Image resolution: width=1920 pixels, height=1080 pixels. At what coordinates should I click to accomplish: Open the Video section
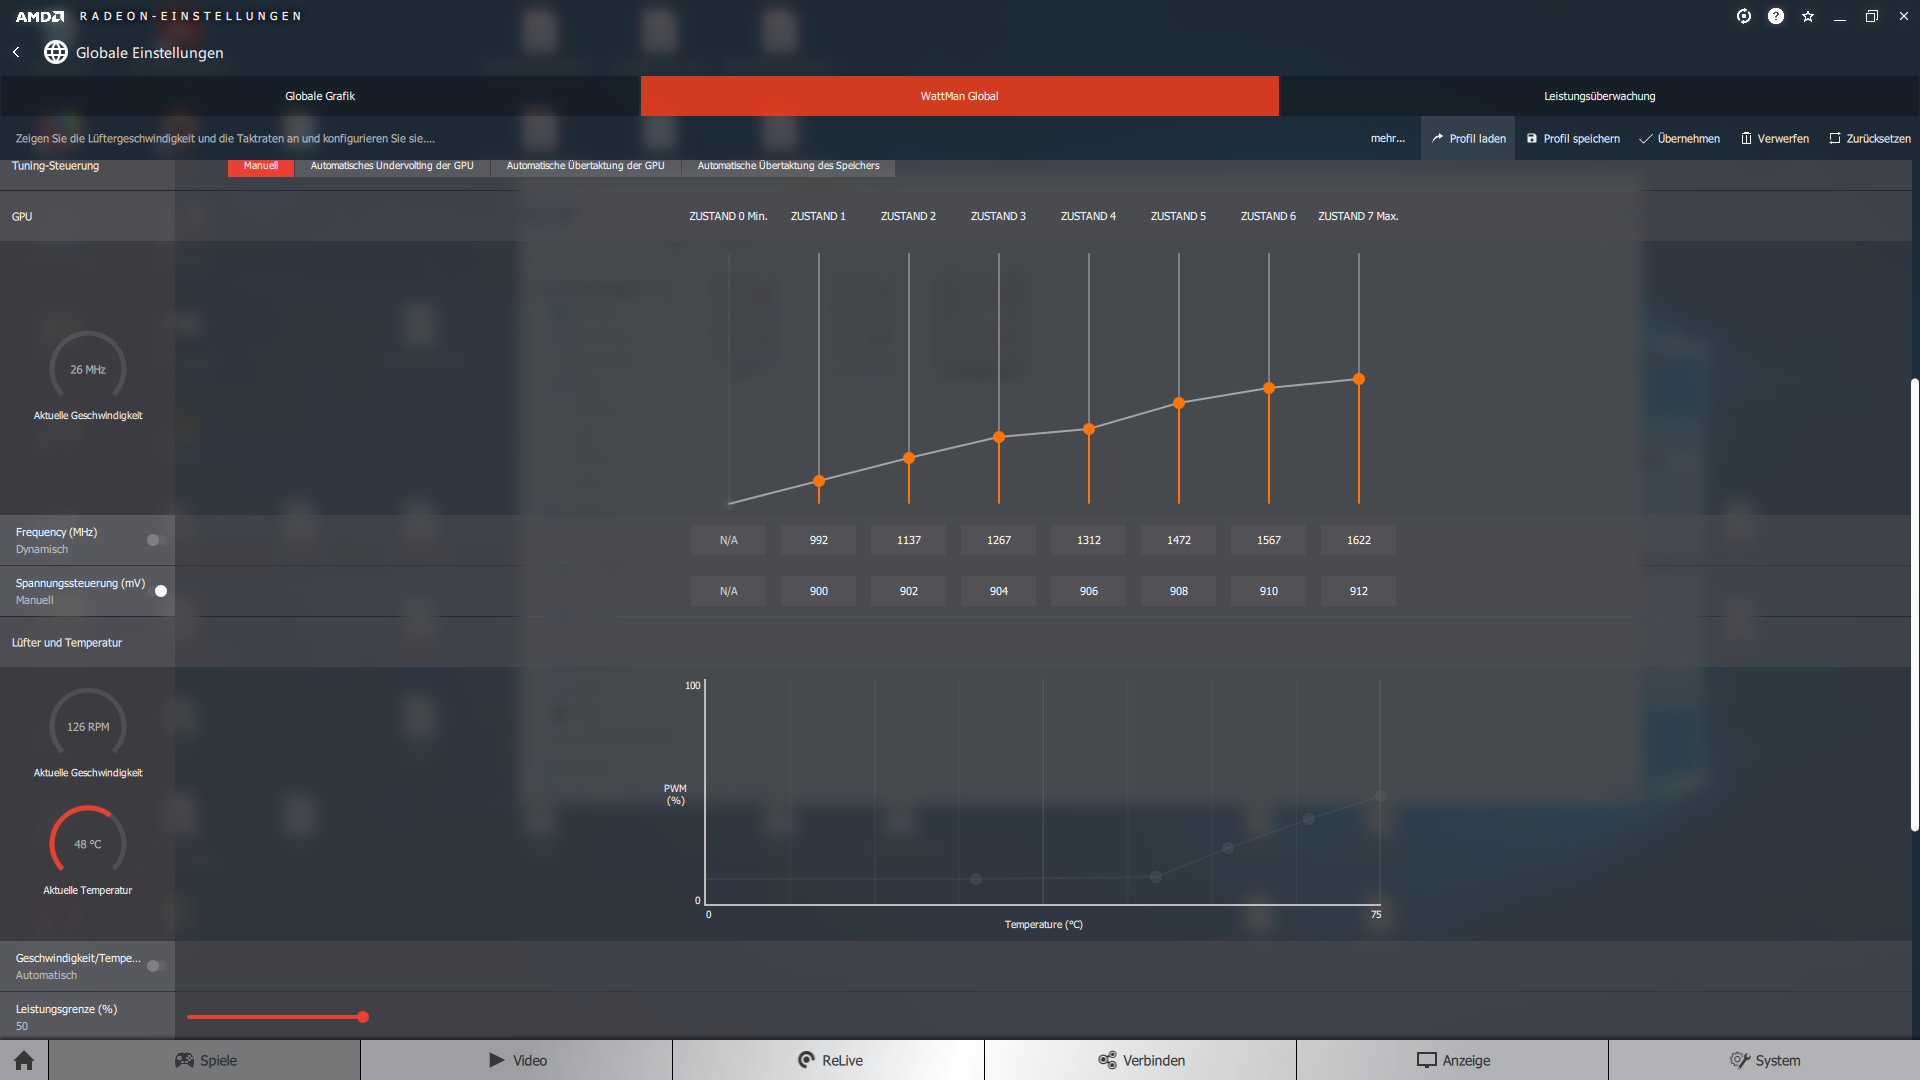click(517, 1060)
